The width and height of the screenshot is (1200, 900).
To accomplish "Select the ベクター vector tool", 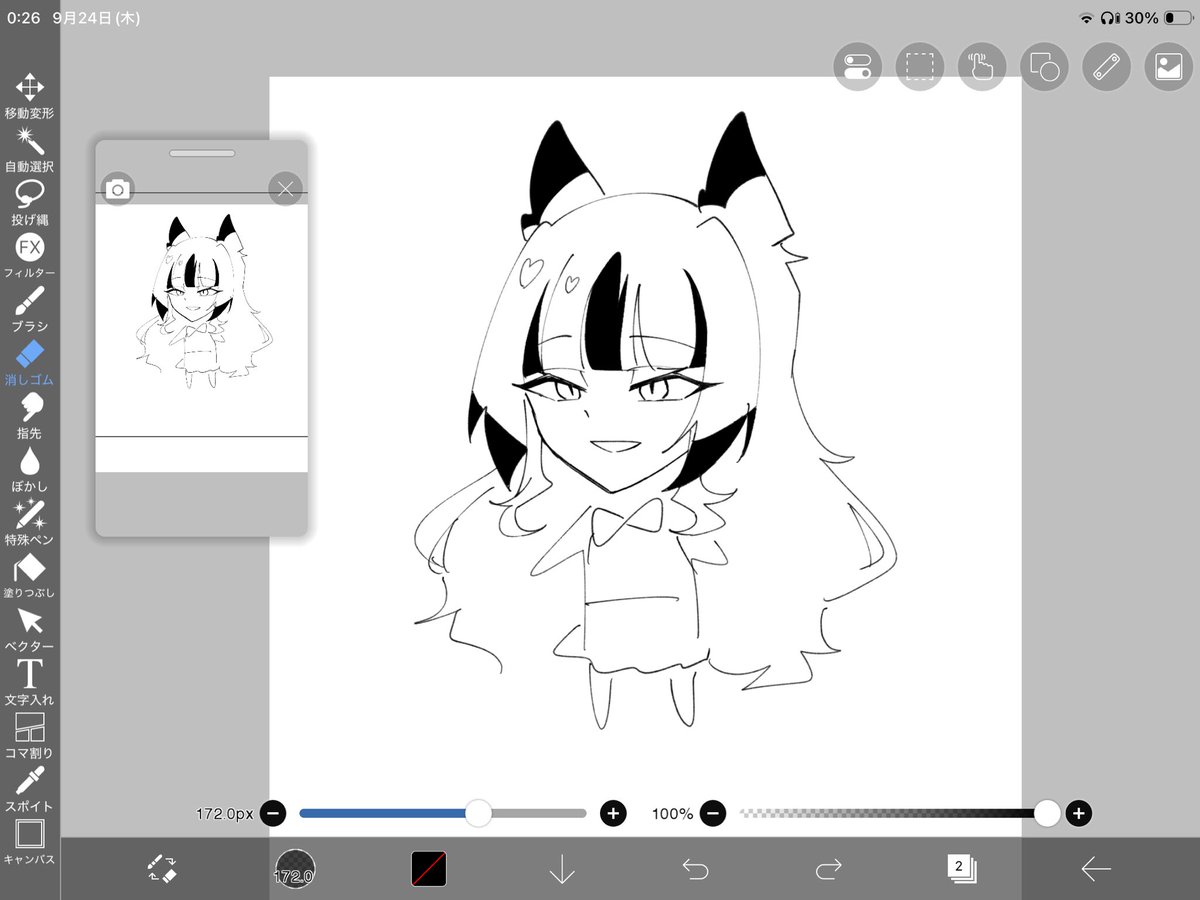I will 29,629.
